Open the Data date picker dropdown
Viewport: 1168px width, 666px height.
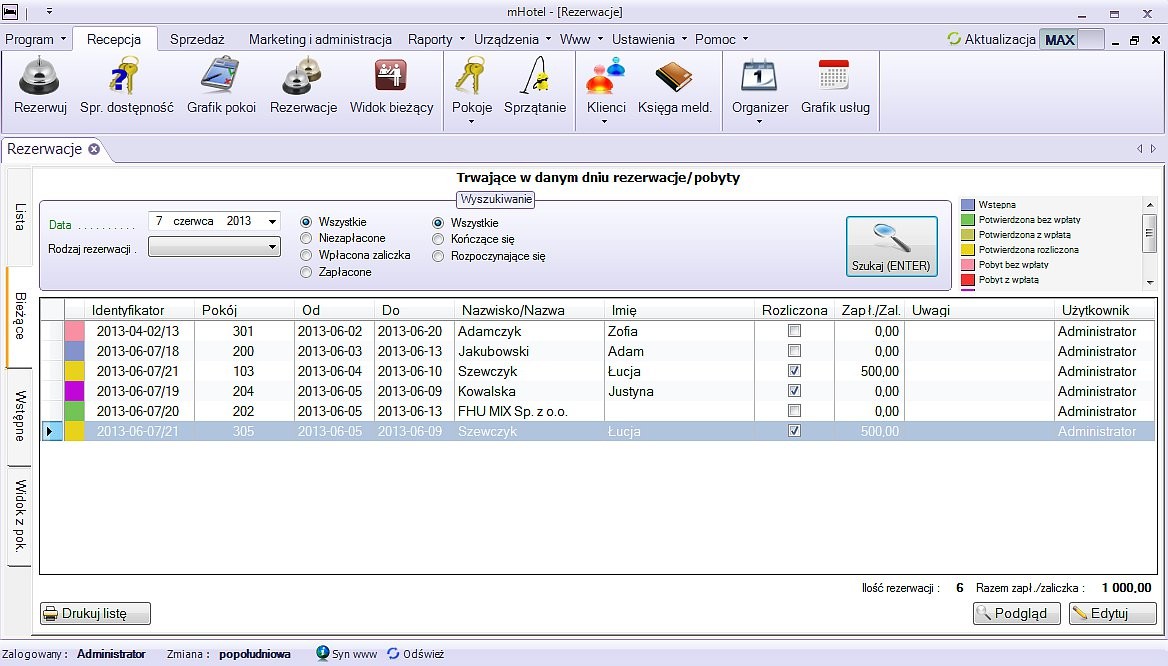pos(273,221)
